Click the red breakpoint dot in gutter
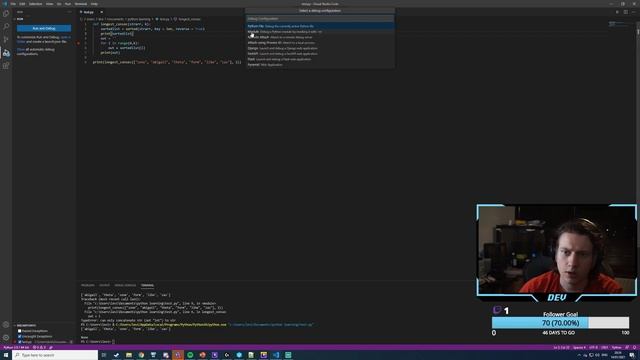The image size is (640, 360). click(x=78, y=43)
